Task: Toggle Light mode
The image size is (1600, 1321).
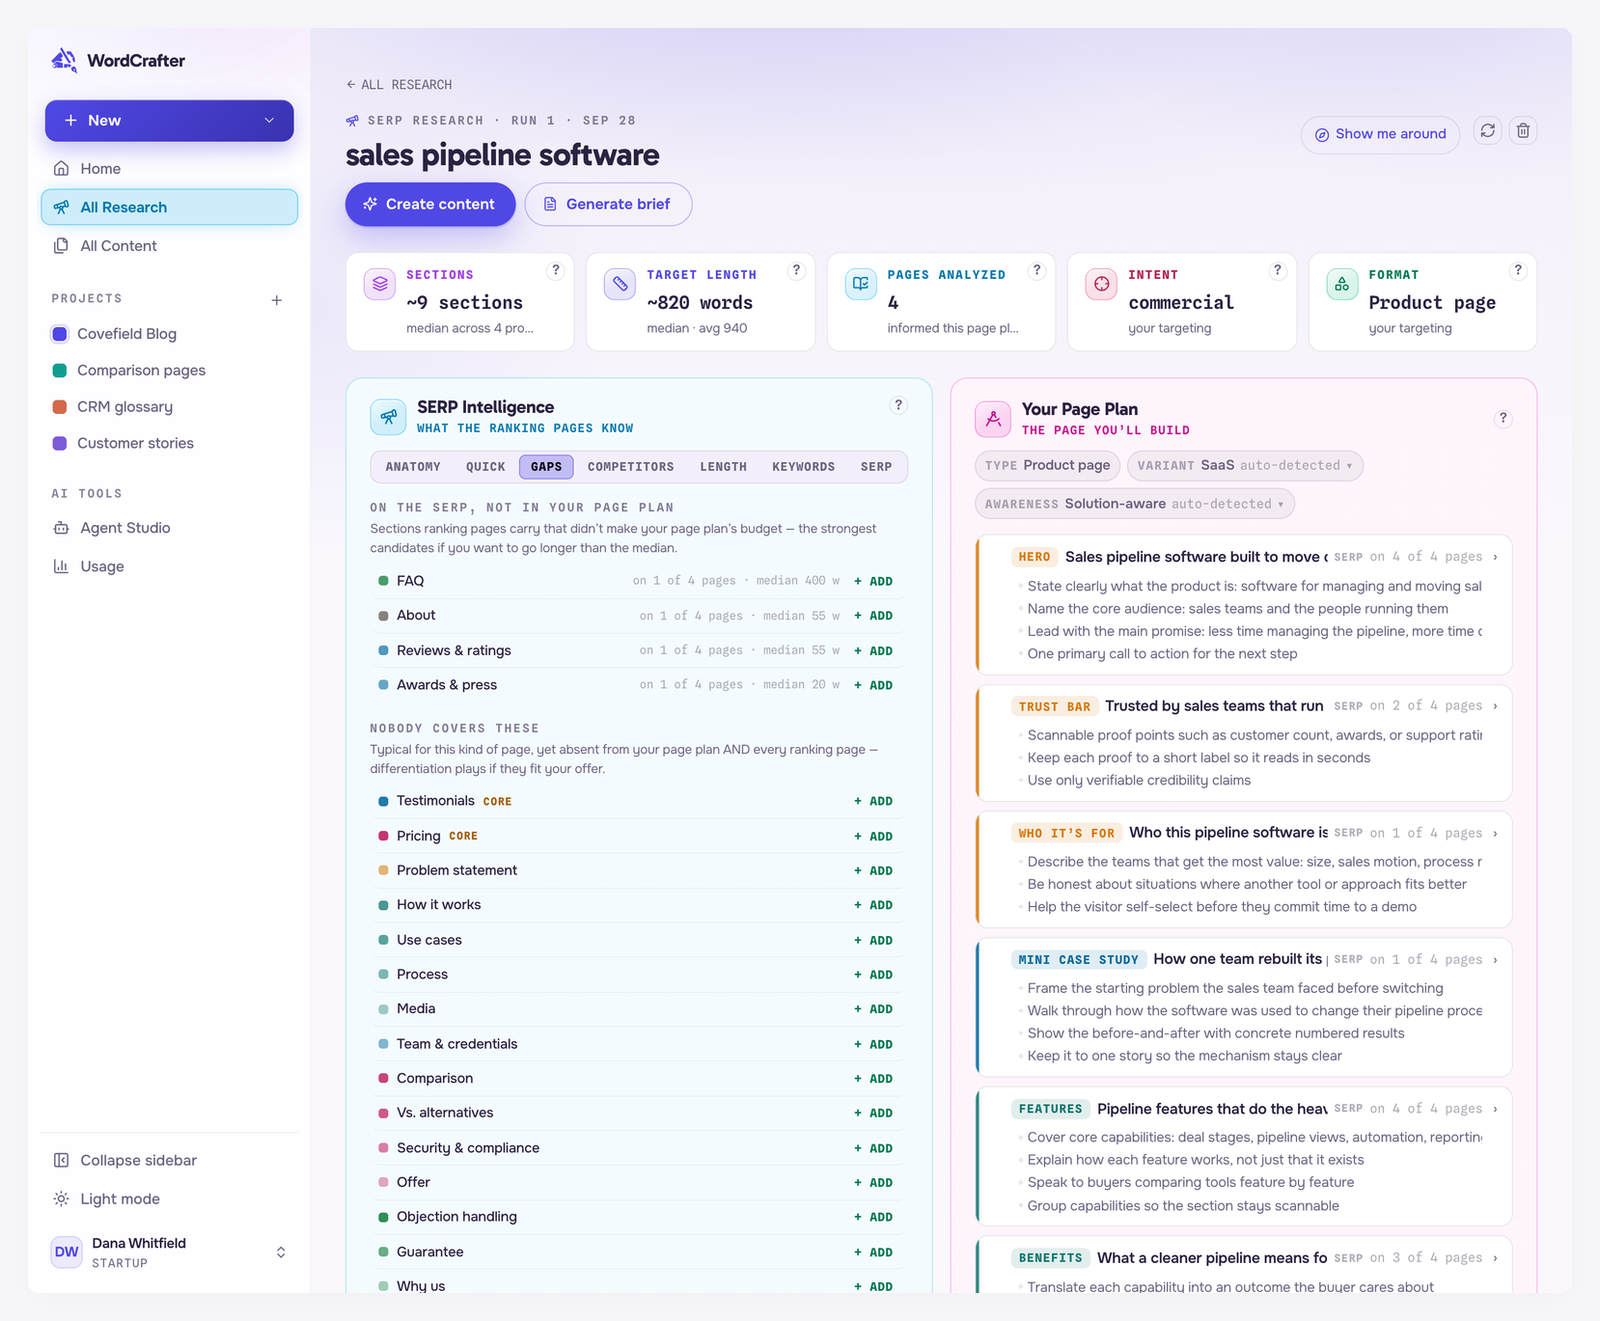Action: (x=169, y=1199)
